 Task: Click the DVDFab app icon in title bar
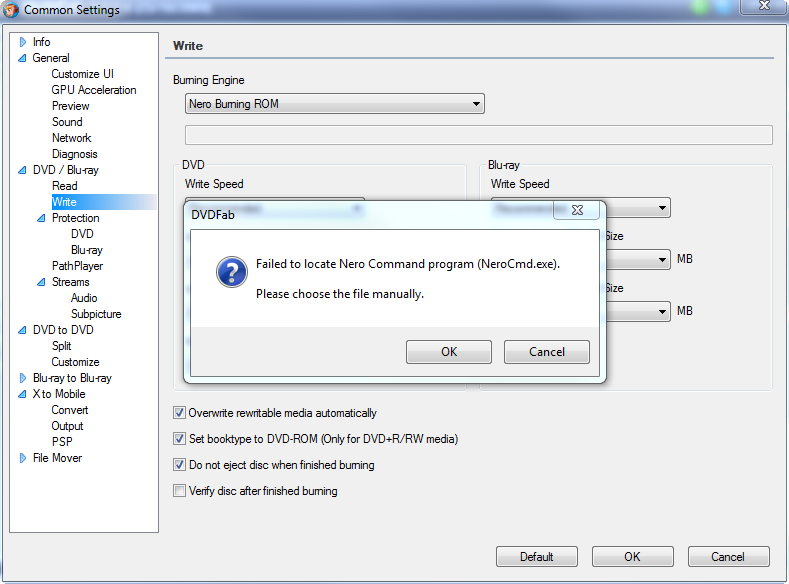coord(11,10)
